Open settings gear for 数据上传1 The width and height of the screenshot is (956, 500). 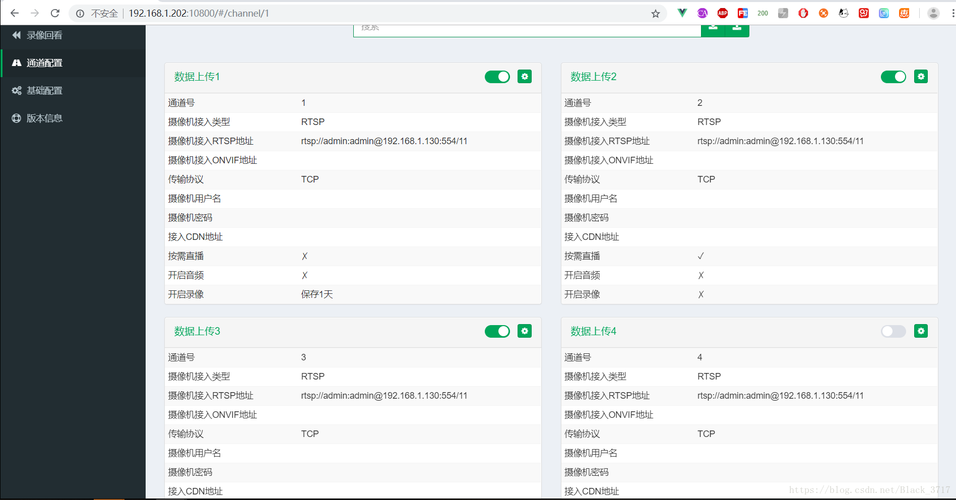coord(524,76)
